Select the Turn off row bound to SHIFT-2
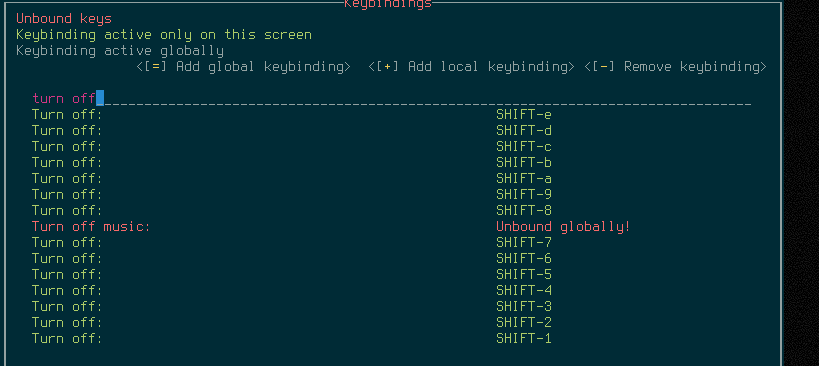The width and height of the screenshot is (819, 366). (391, 322)
